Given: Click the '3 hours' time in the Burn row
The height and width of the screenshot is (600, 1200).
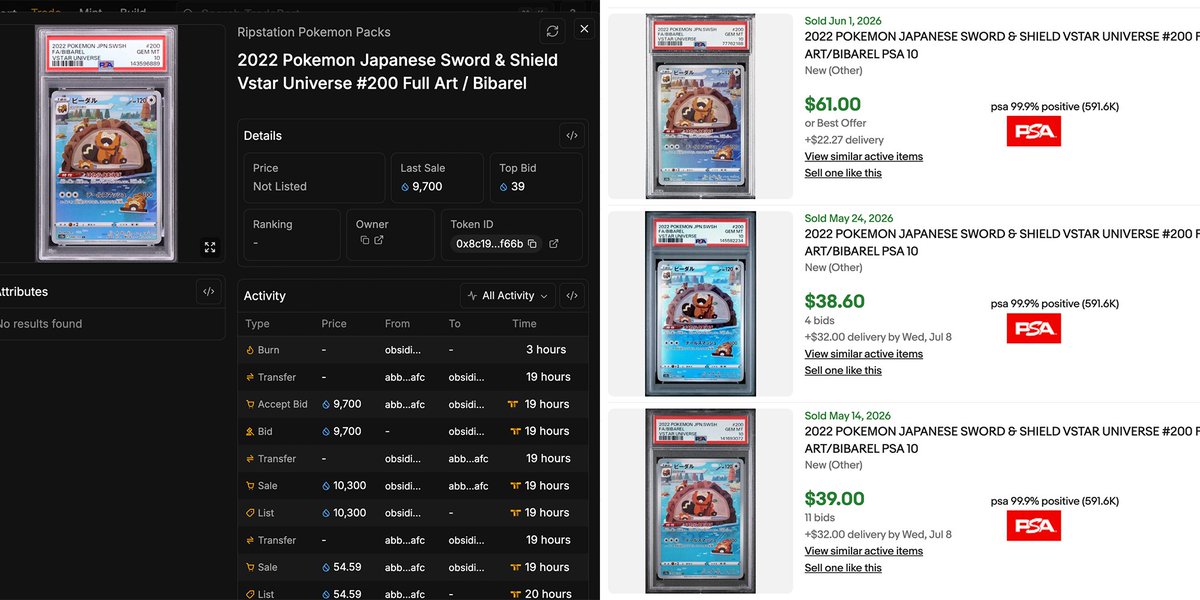Looking at the screenshot, I should point(546,350).
